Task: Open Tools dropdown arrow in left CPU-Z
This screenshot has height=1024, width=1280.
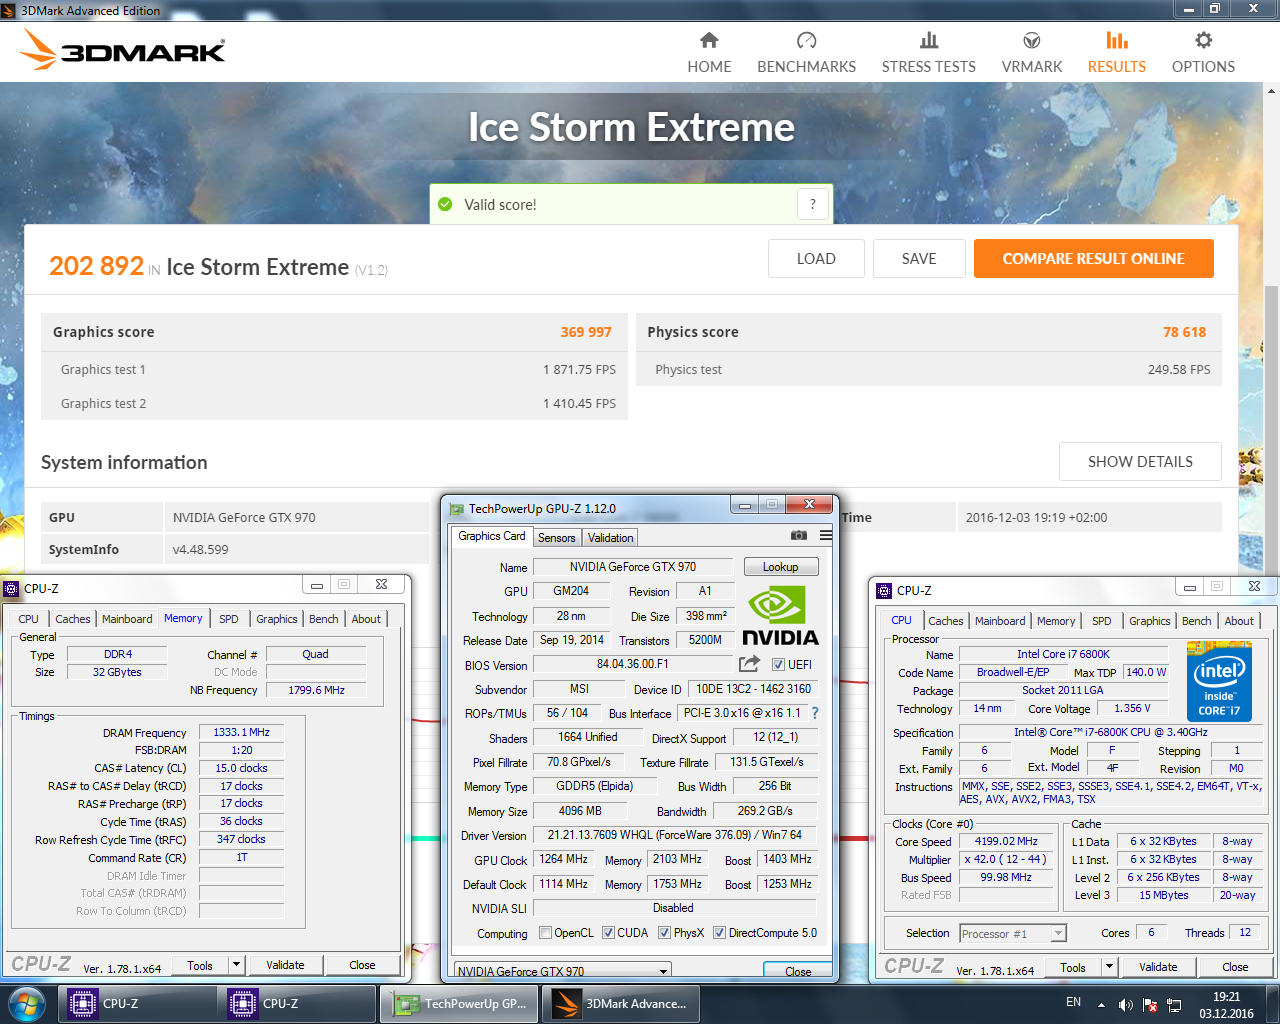Action: (x=237, y=965)
